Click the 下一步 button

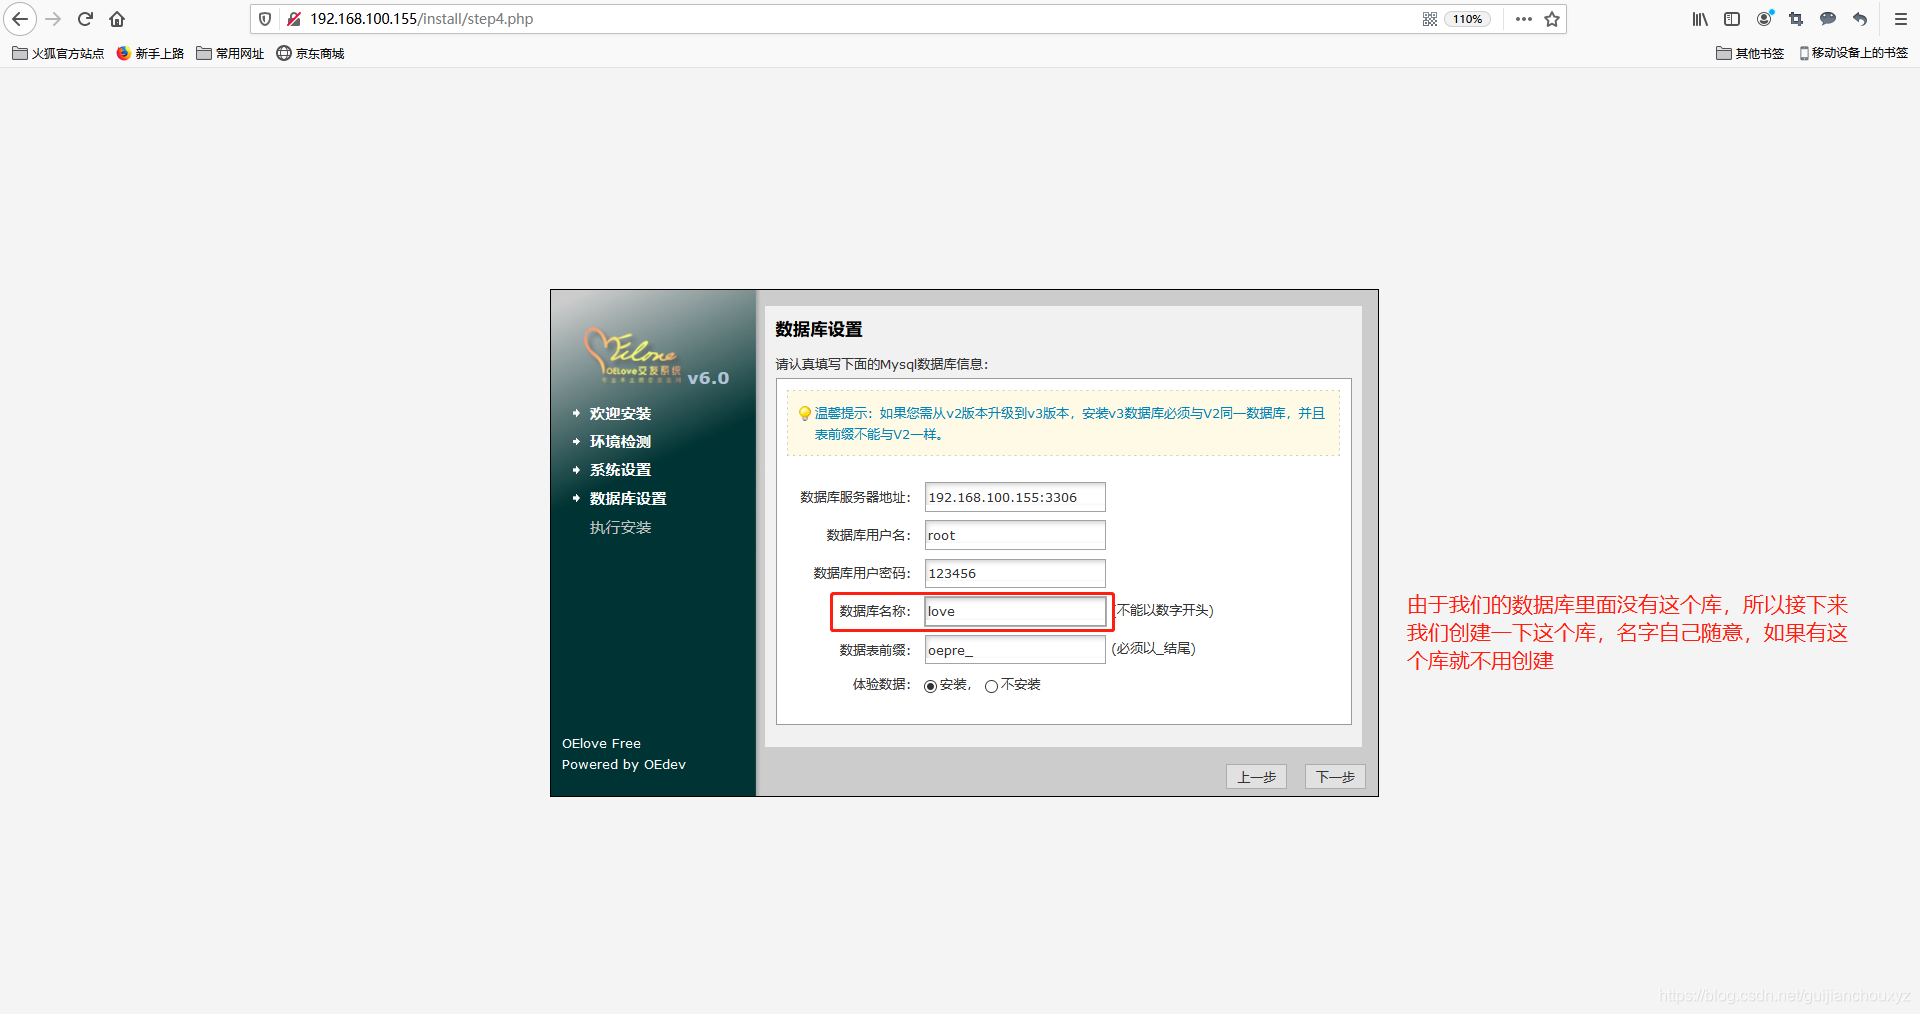pyautogui.click(x=1335, y=777)
